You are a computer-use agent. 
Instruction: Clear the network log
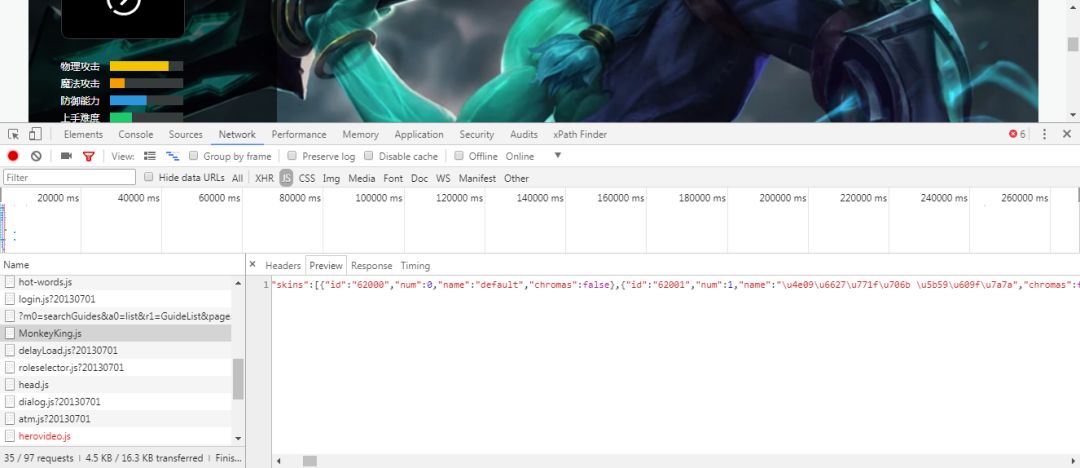36,156
